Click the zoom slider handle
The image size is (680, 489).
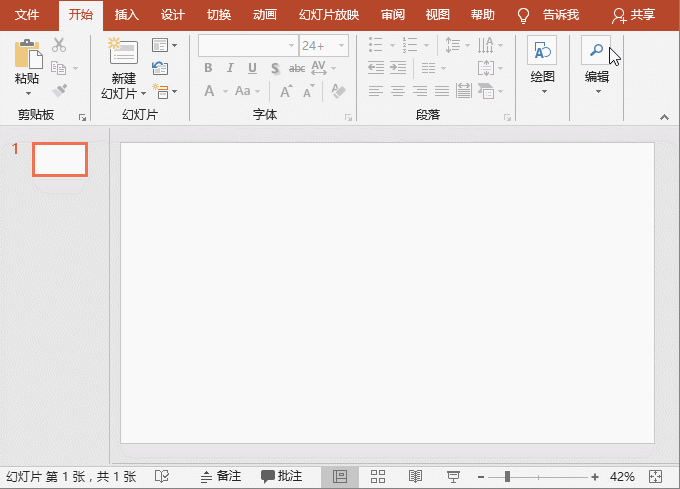click(x=508, y=476)
